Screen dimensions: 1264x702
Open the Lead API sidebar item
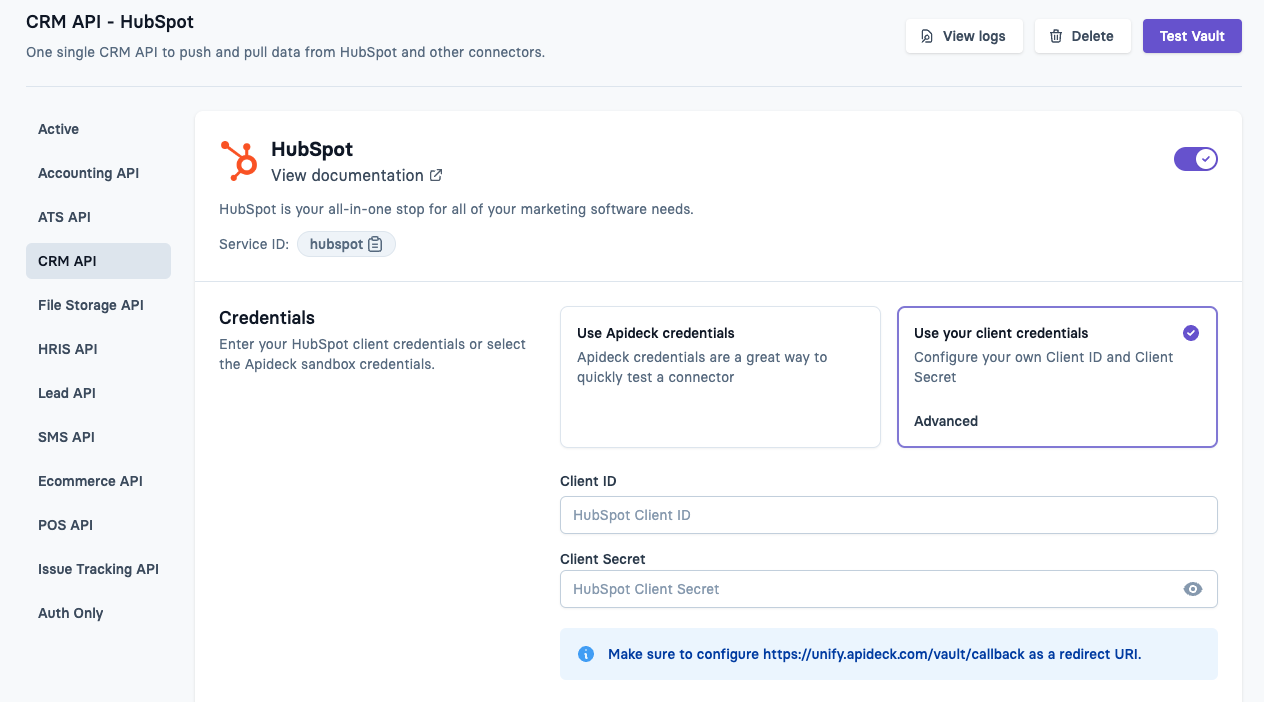(x=98, y=393)
